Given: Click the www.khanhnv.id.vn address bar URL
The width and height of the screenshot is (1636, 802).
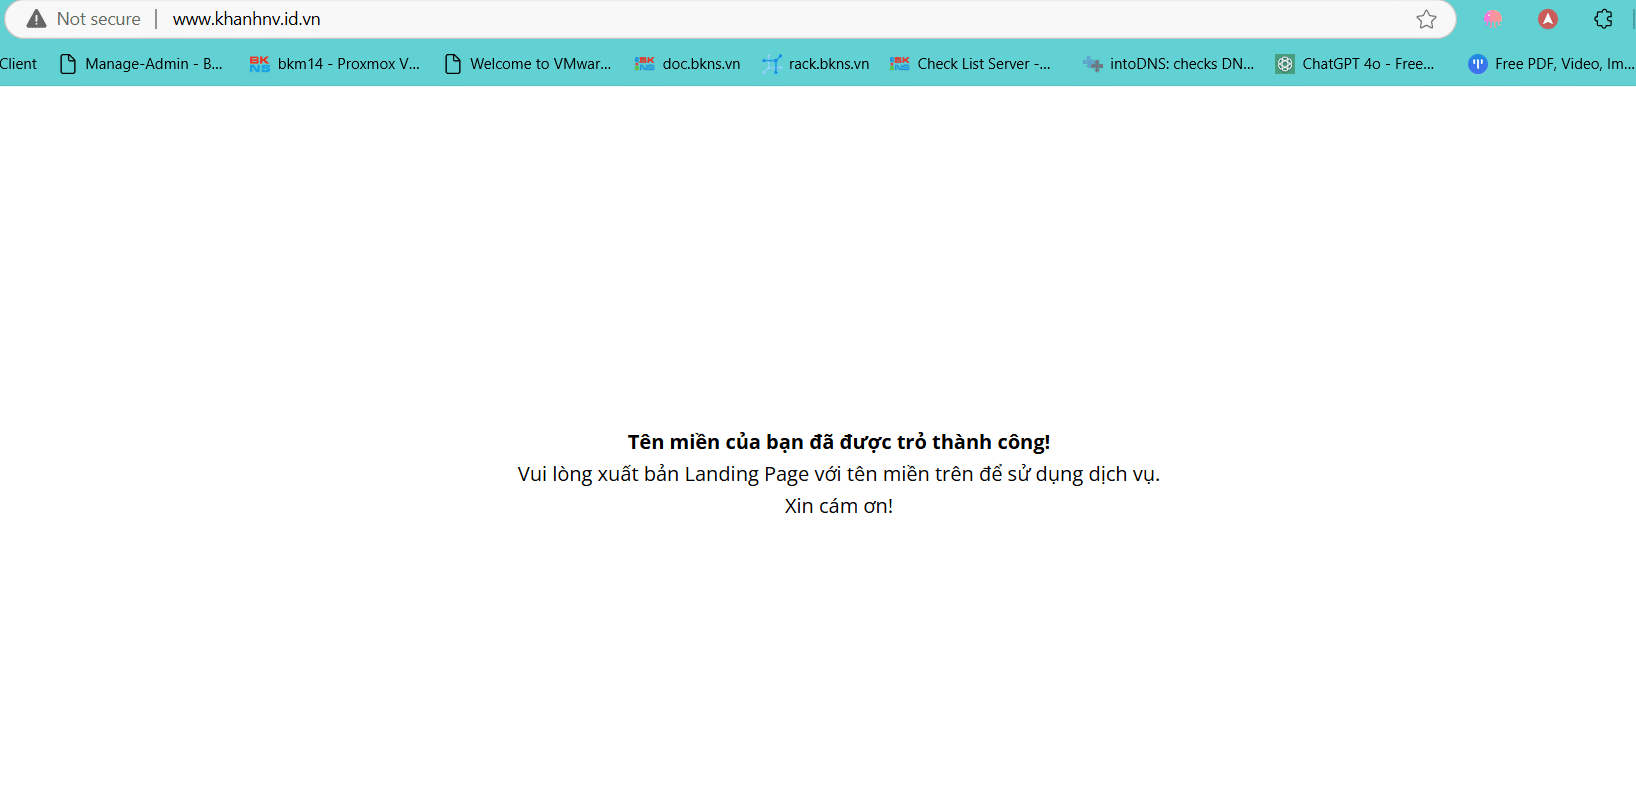Looking at the screenshot, I should (x=246, y=19).
